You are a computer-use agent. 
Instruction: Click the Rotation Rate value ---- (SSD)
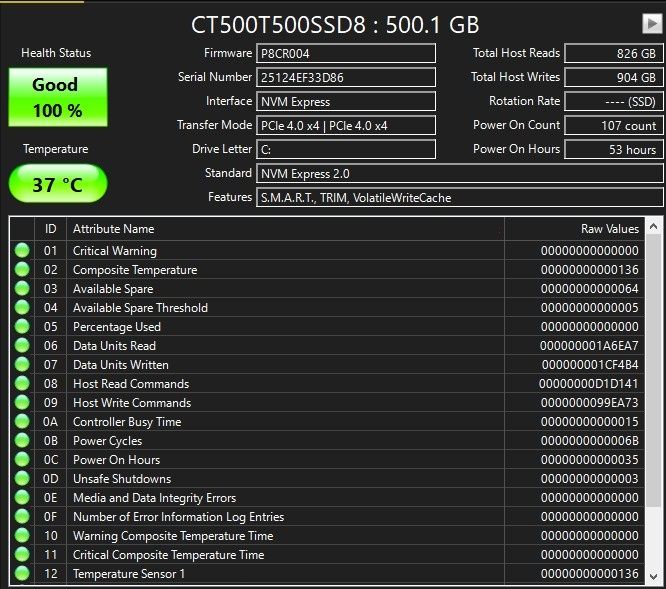(614, 101)
